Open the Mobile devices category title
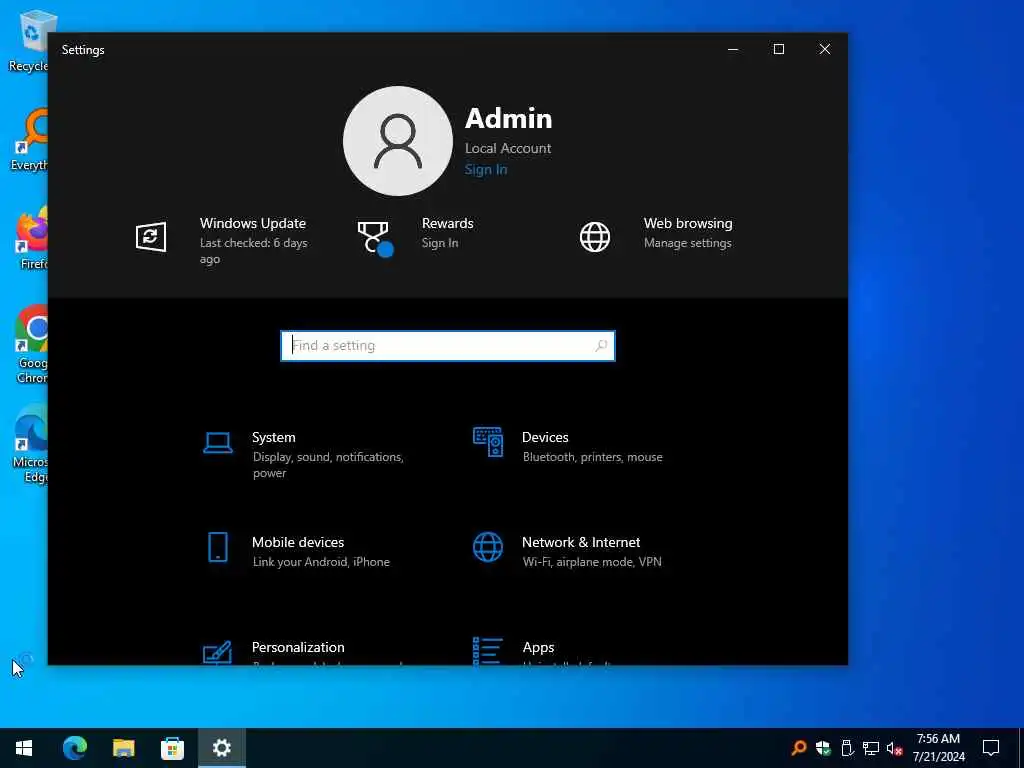 298,543
